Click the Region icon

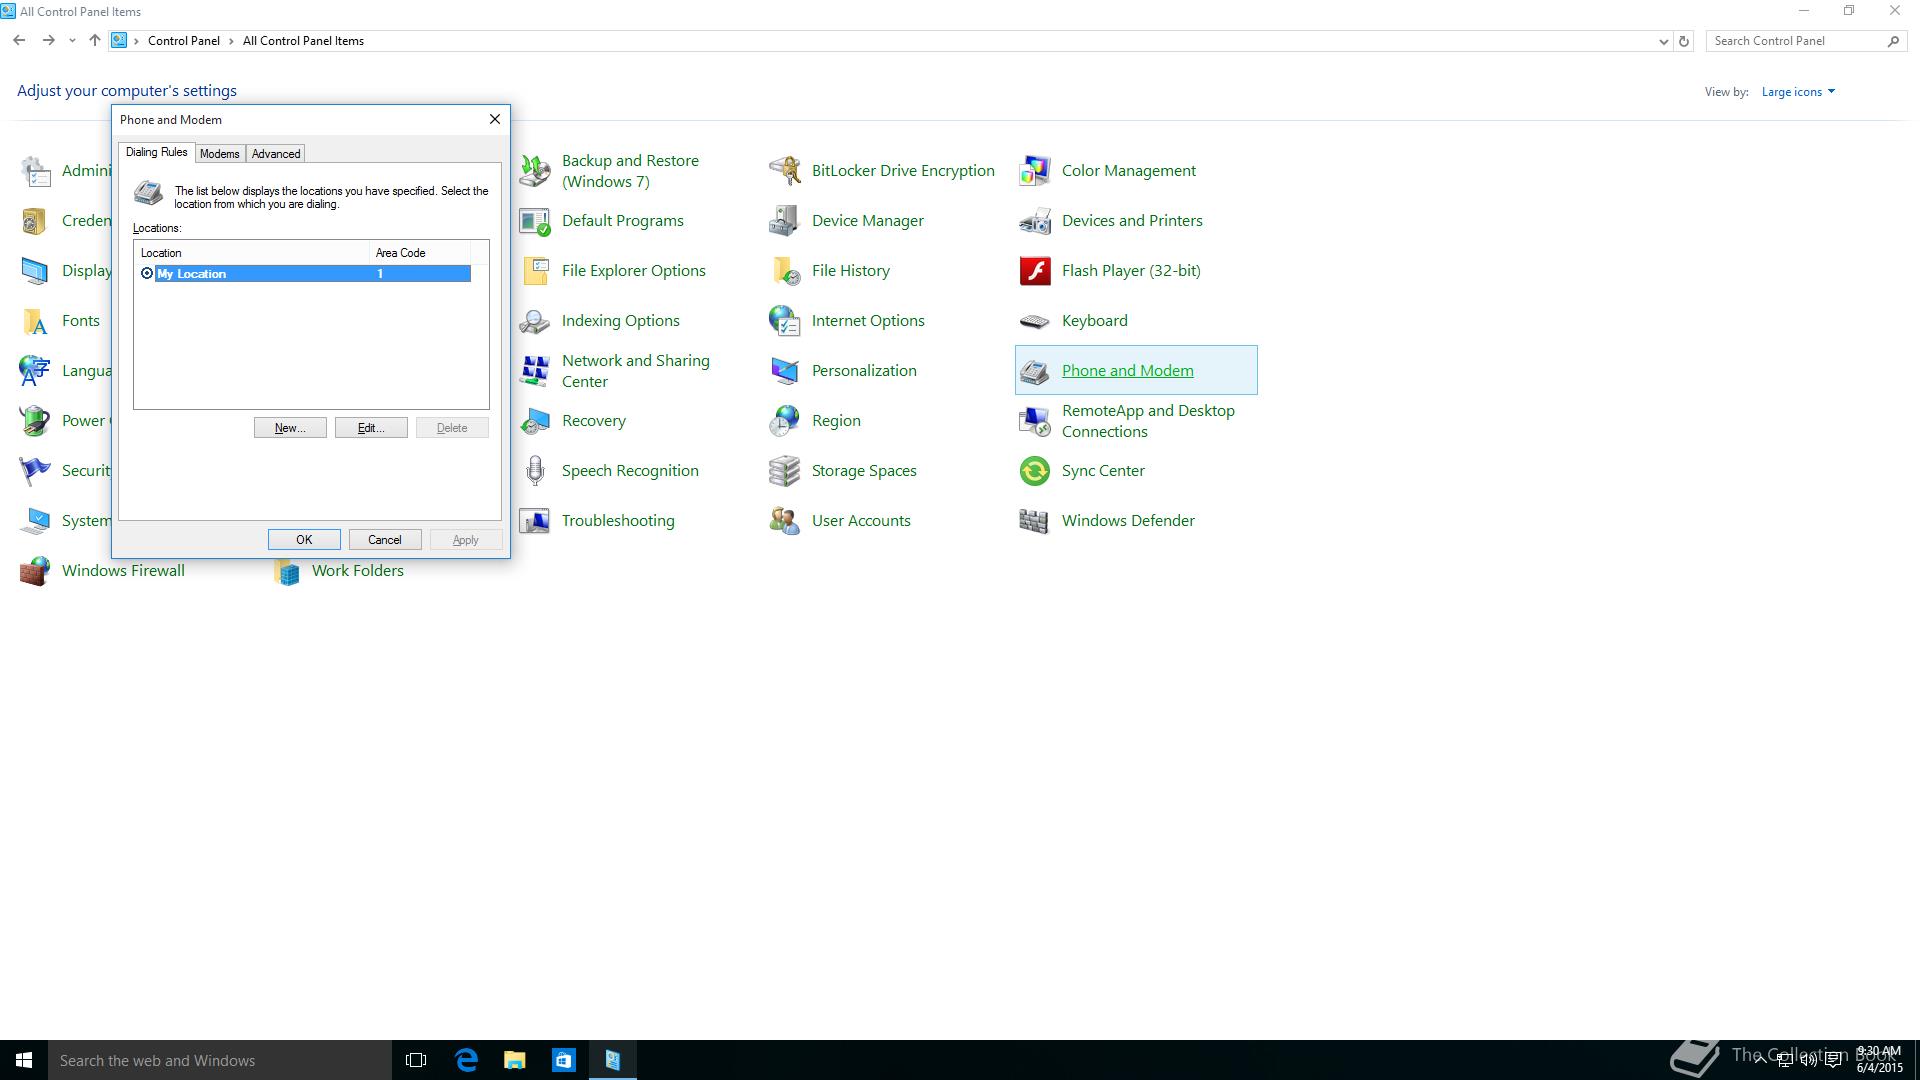tap(785, 421)
